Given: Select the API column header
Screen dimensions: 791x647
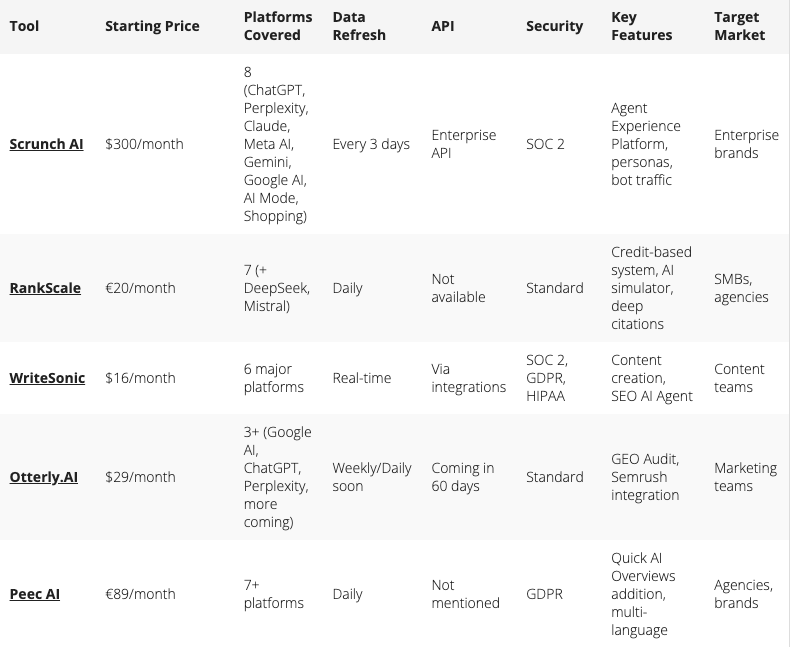Looking at the screenshot, I should tap(442, 26).
